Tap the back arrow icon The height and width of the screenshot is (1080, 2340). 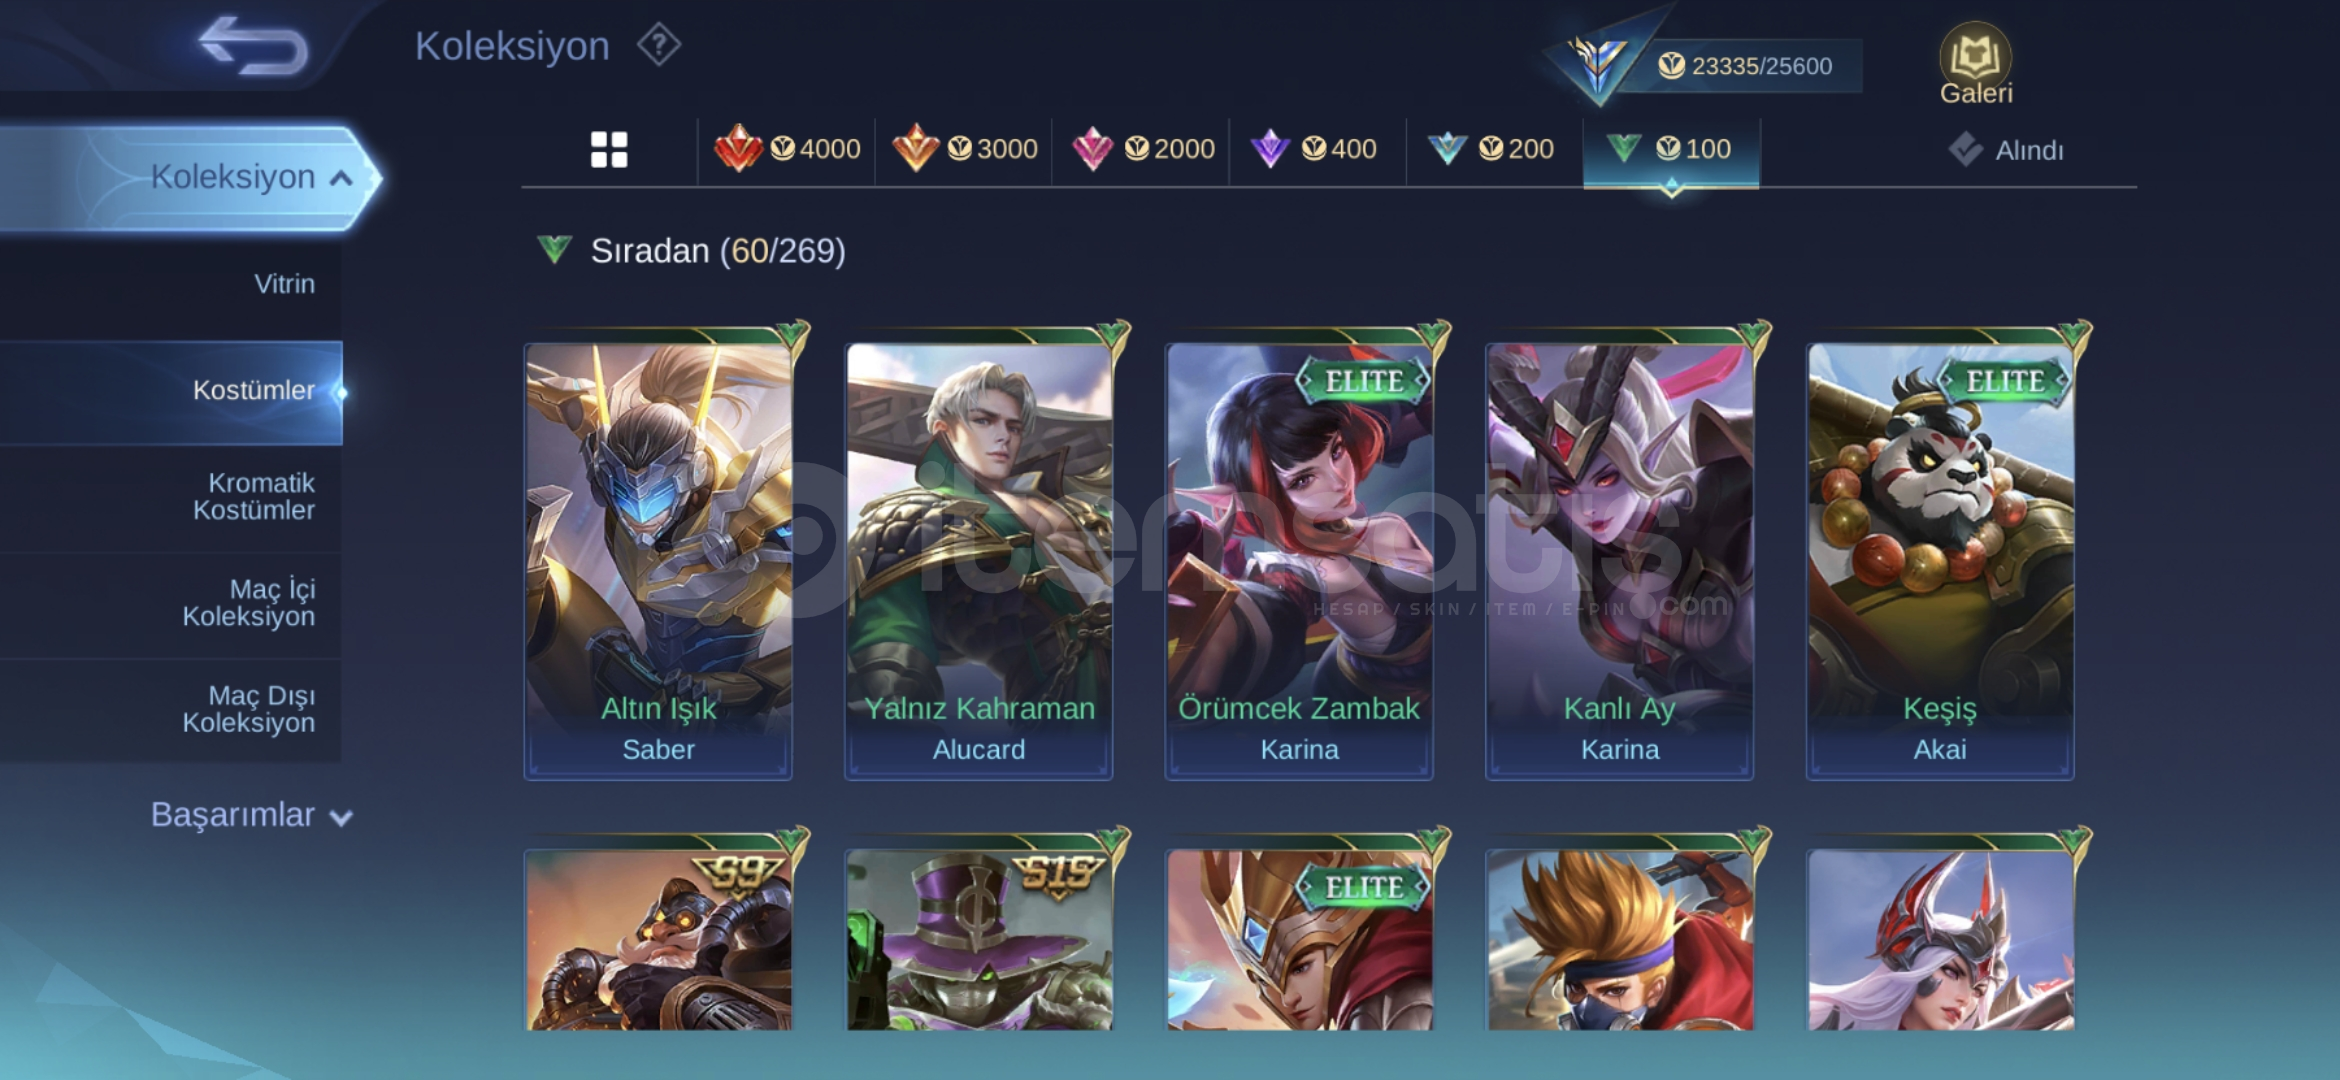(x=253, y=46)
